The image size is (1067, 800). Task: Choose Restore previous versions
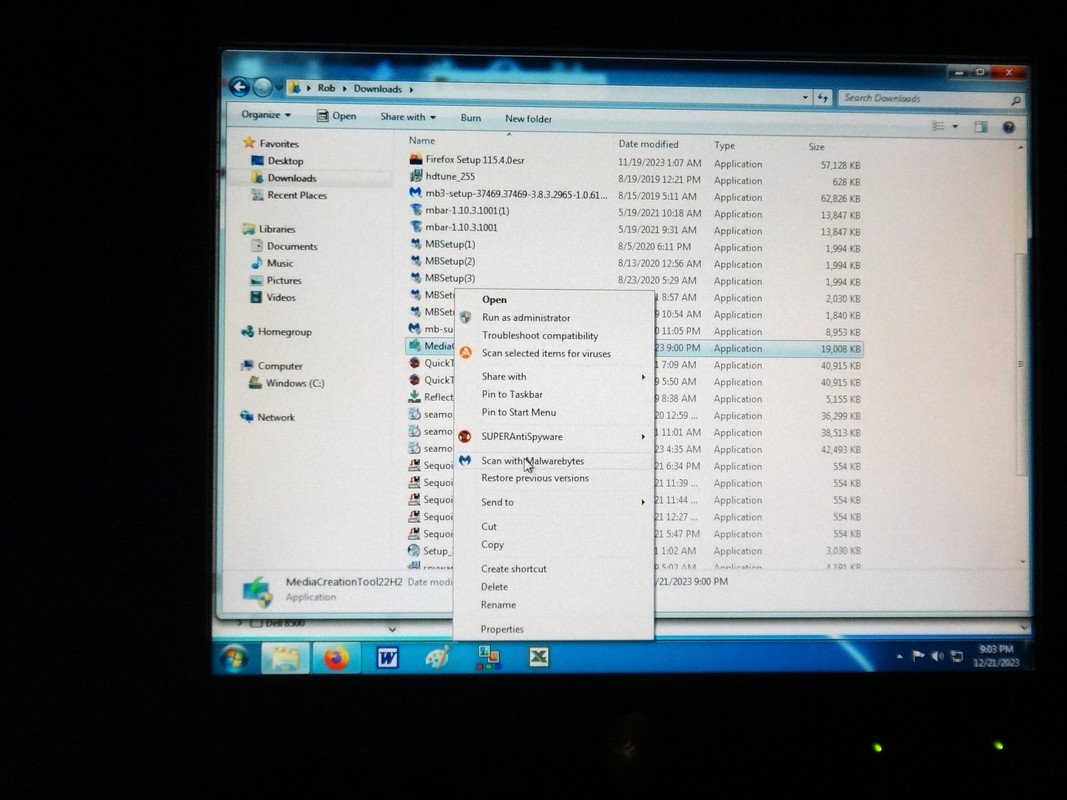point(535,478)
